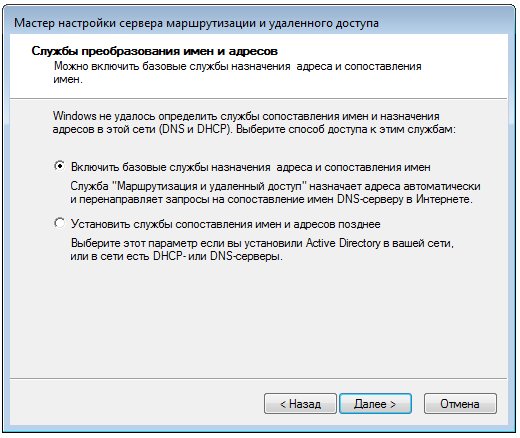Click label 'Установить службы сопоставления имен позднее'

(226, 224)
